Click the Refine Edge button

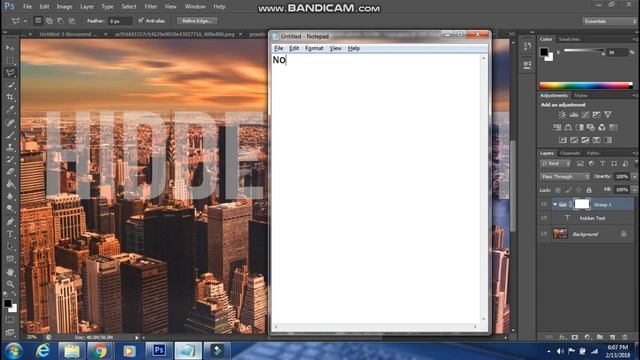pos(197,21)
